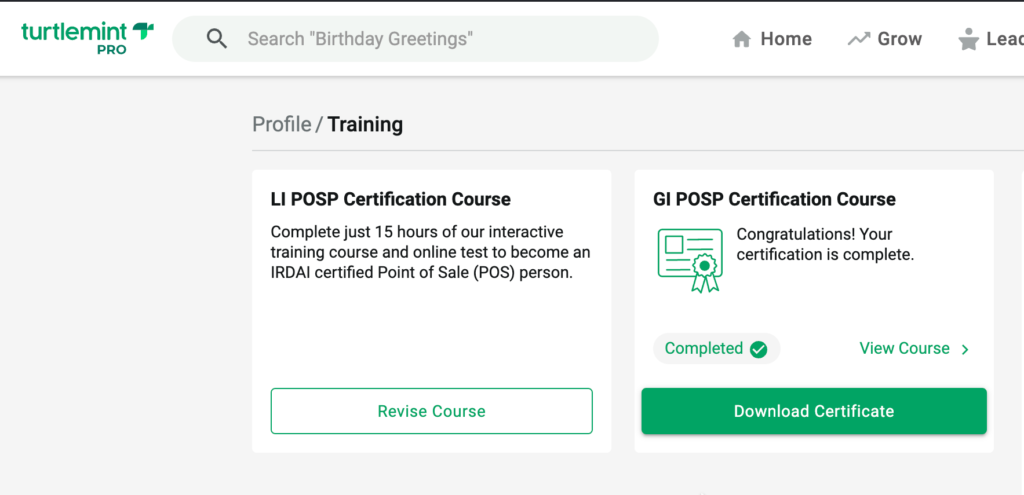This screenshot has height=495, width=1024.
Task: Click the Download Certificate button
Action: click(x=814, y=411)
